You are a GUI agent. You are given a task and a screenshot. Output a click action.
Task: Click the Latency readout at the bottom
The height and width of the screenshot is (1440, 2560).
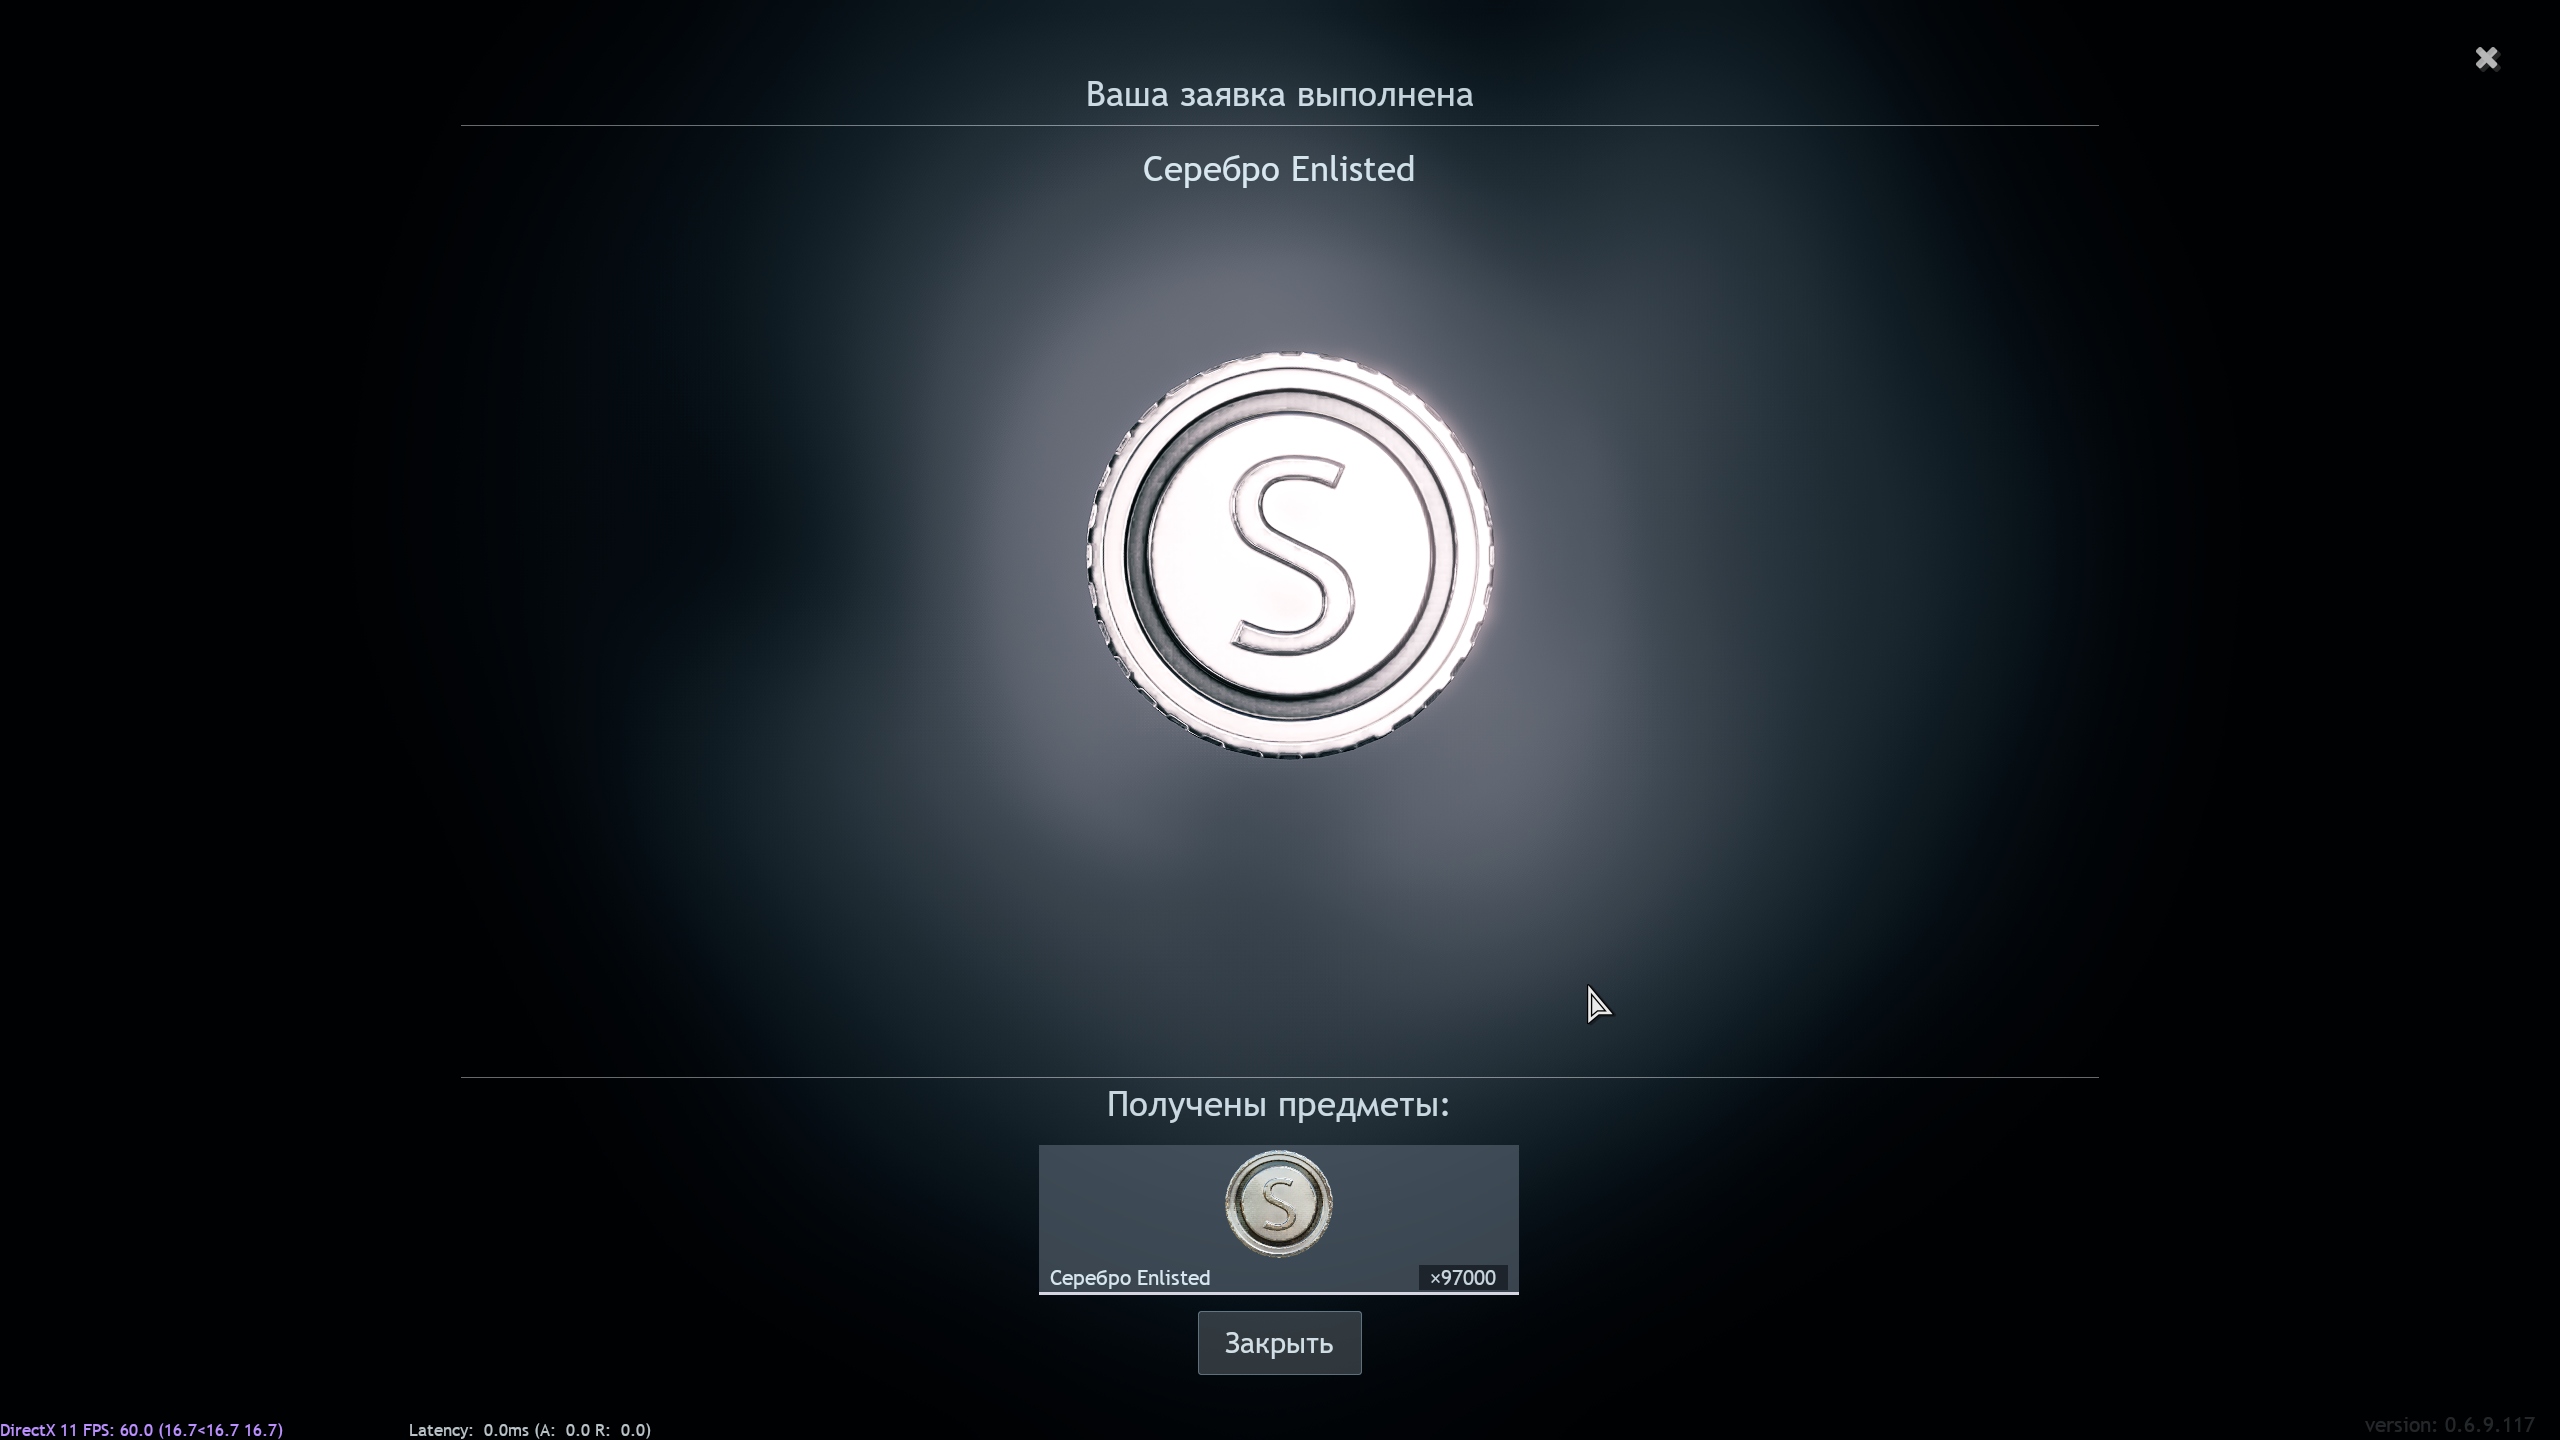[529, 1430]
